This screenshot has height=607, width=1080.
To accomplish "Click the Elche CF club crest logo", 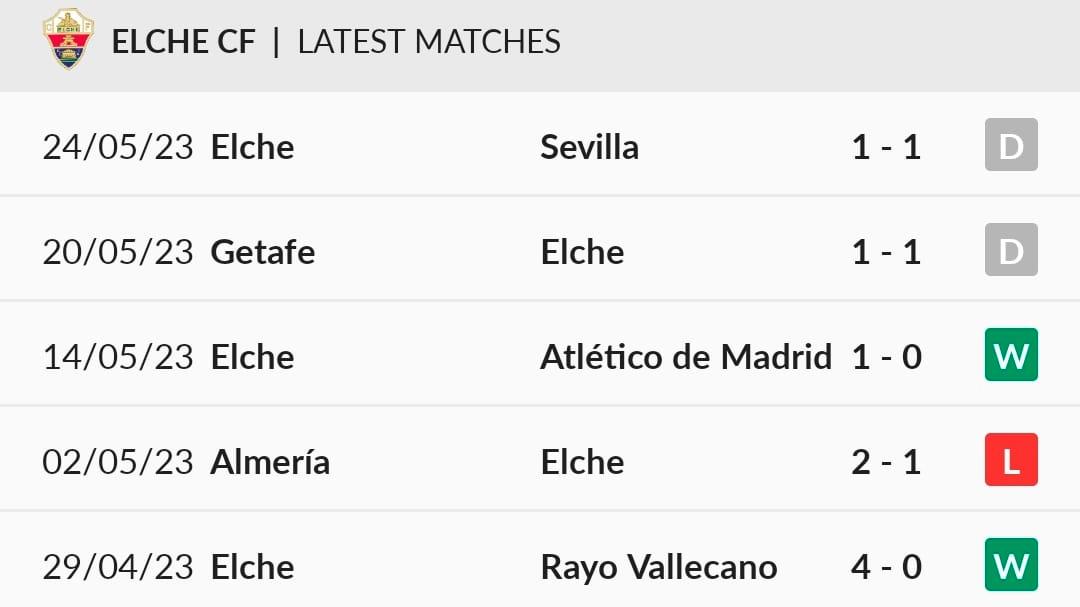I will pyautogui.click(x=68, y=39).
